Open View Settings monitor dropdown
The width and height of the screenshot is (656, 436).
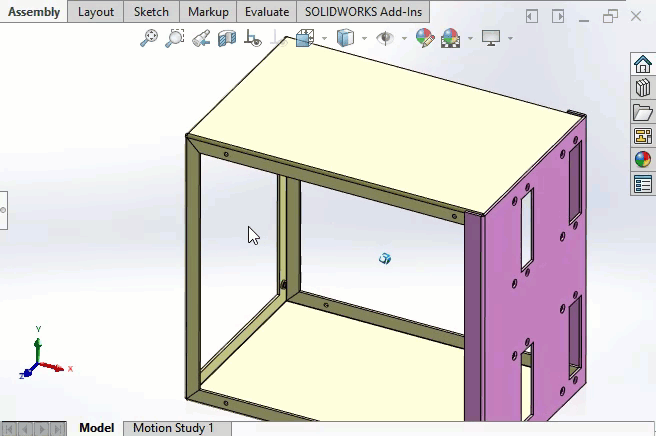click(x=510, y=39)
